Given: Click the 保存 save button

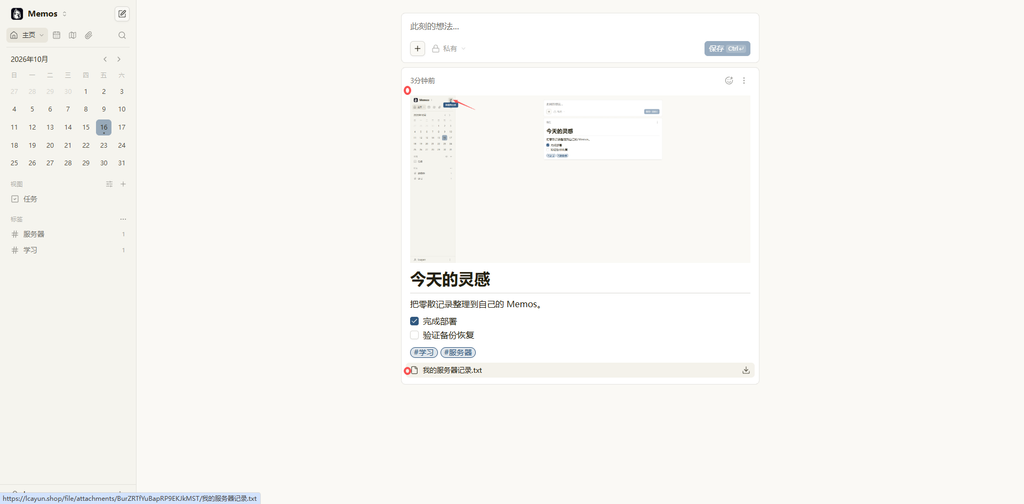Looking at the screenshot, I should coord(727,48).
